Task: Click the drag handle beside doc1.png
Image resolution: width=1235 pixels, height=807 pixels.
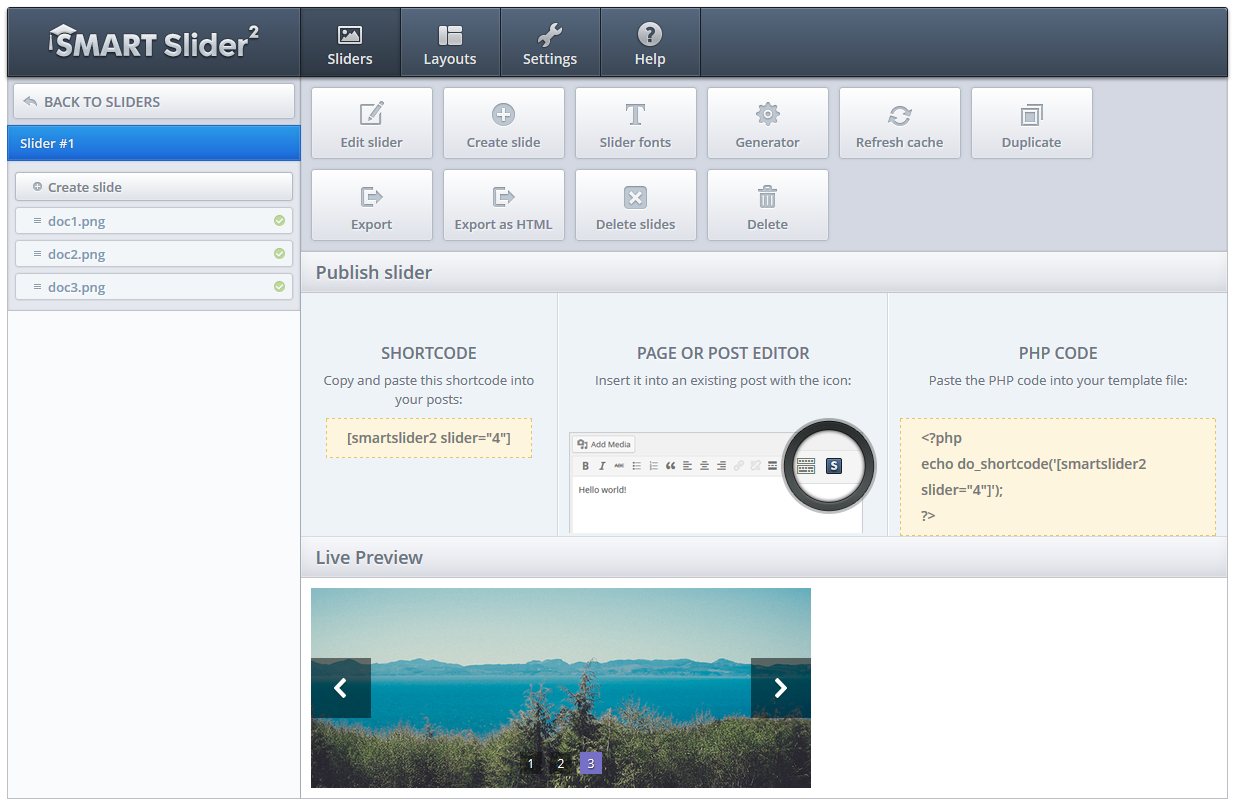Action: [x=37, y=221]
